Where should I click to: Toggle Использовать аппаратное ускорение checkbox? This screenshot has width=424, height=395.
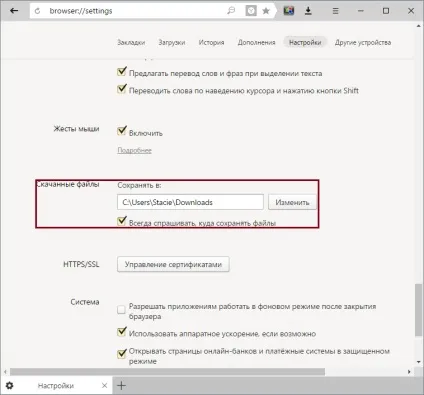122,332
